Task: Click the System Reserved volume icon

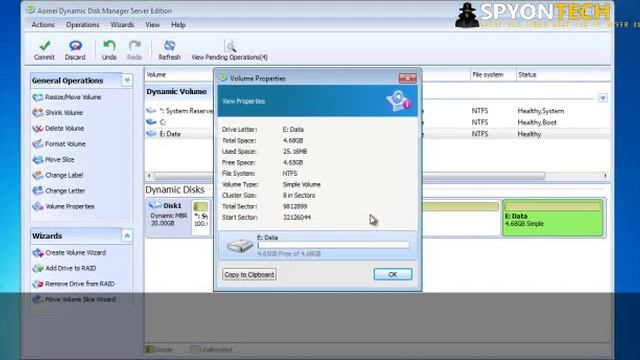Action: pyautogui.click(x=151, y=111)
